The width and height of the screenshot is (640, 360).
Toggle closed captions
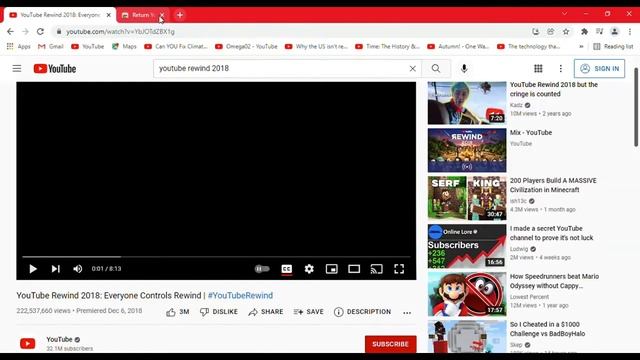(287, 269)
